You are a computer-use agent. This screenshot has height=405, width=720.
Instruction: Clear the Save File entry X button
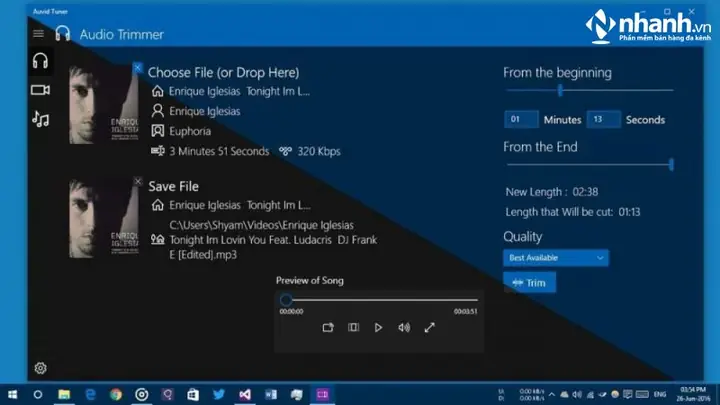pyautogui.click(x=138, y=181)
